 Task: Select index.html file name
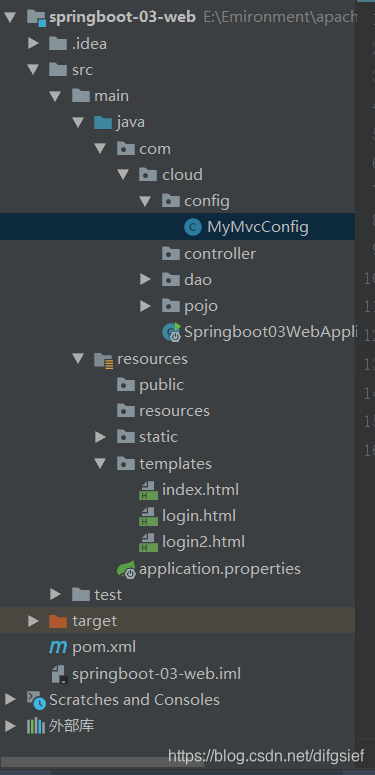(x=200, y=490)
